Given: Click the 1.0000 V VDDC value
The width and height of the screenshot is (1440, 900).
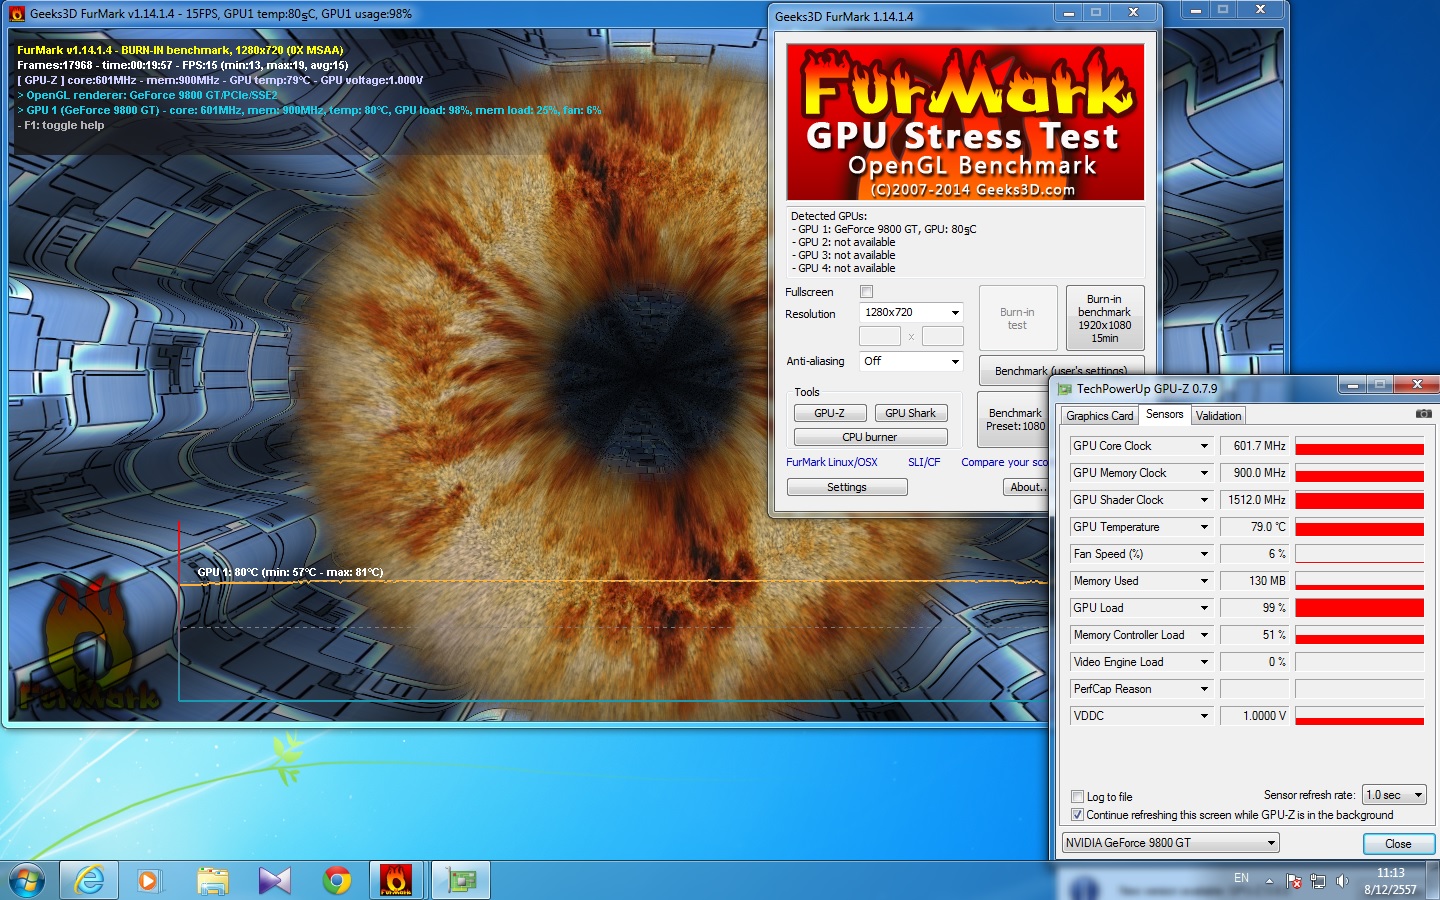Looking at the screenshot, I should 1254,716.
